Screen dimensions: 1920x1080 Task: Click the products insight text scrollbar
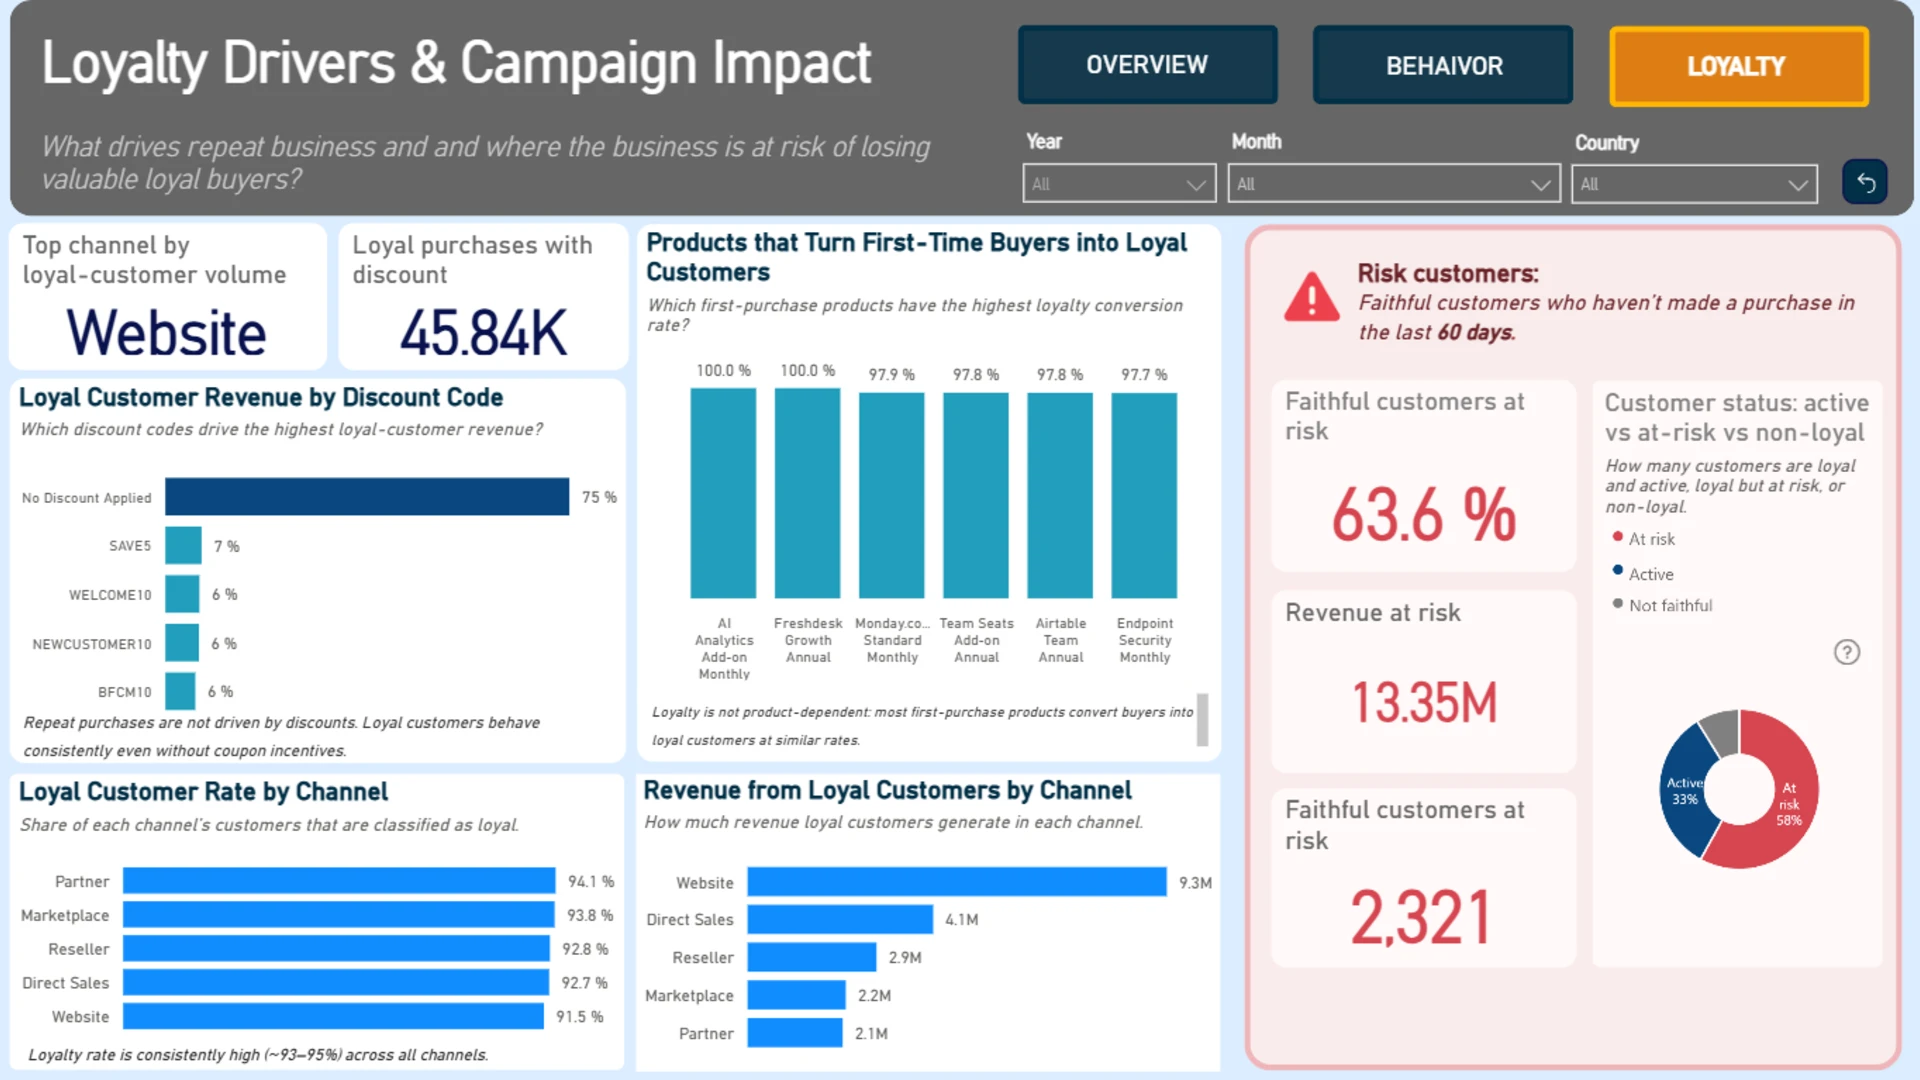[1202, 719]
